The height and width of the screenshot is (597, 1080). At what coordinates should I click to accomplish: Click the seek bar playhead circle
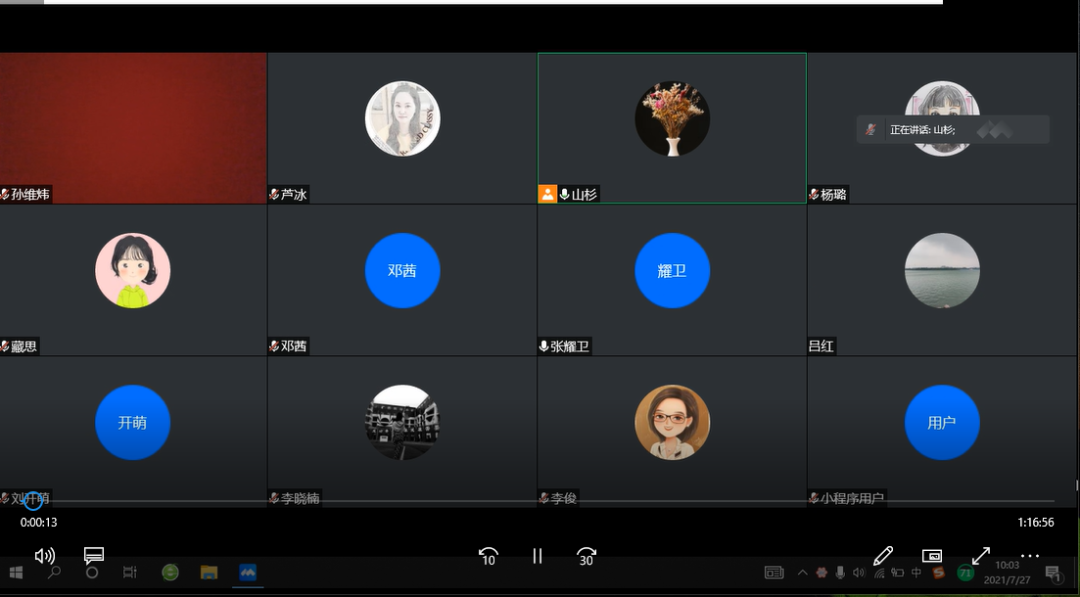(x=33, y=500)
